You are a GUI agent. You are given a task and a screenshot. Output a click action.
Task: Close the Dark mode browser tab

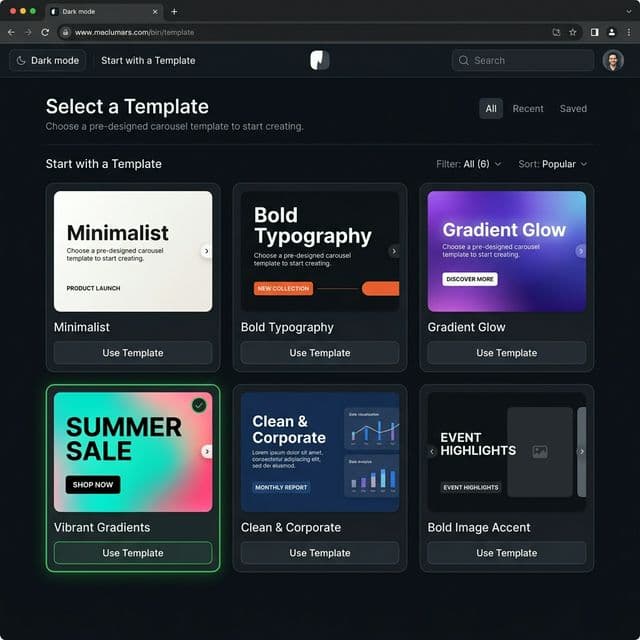click(155, 12)
